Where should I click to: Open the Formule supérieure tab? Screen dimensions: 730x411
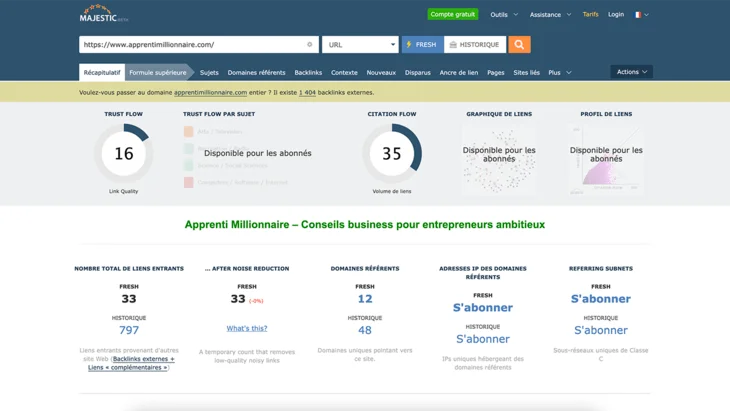click(158, 73)
